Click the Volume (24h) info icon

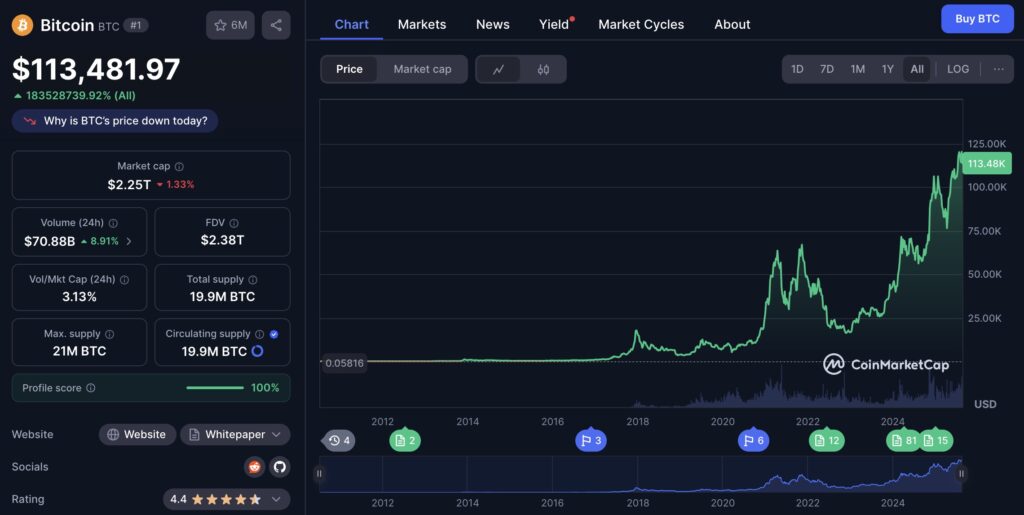[113, 223]
